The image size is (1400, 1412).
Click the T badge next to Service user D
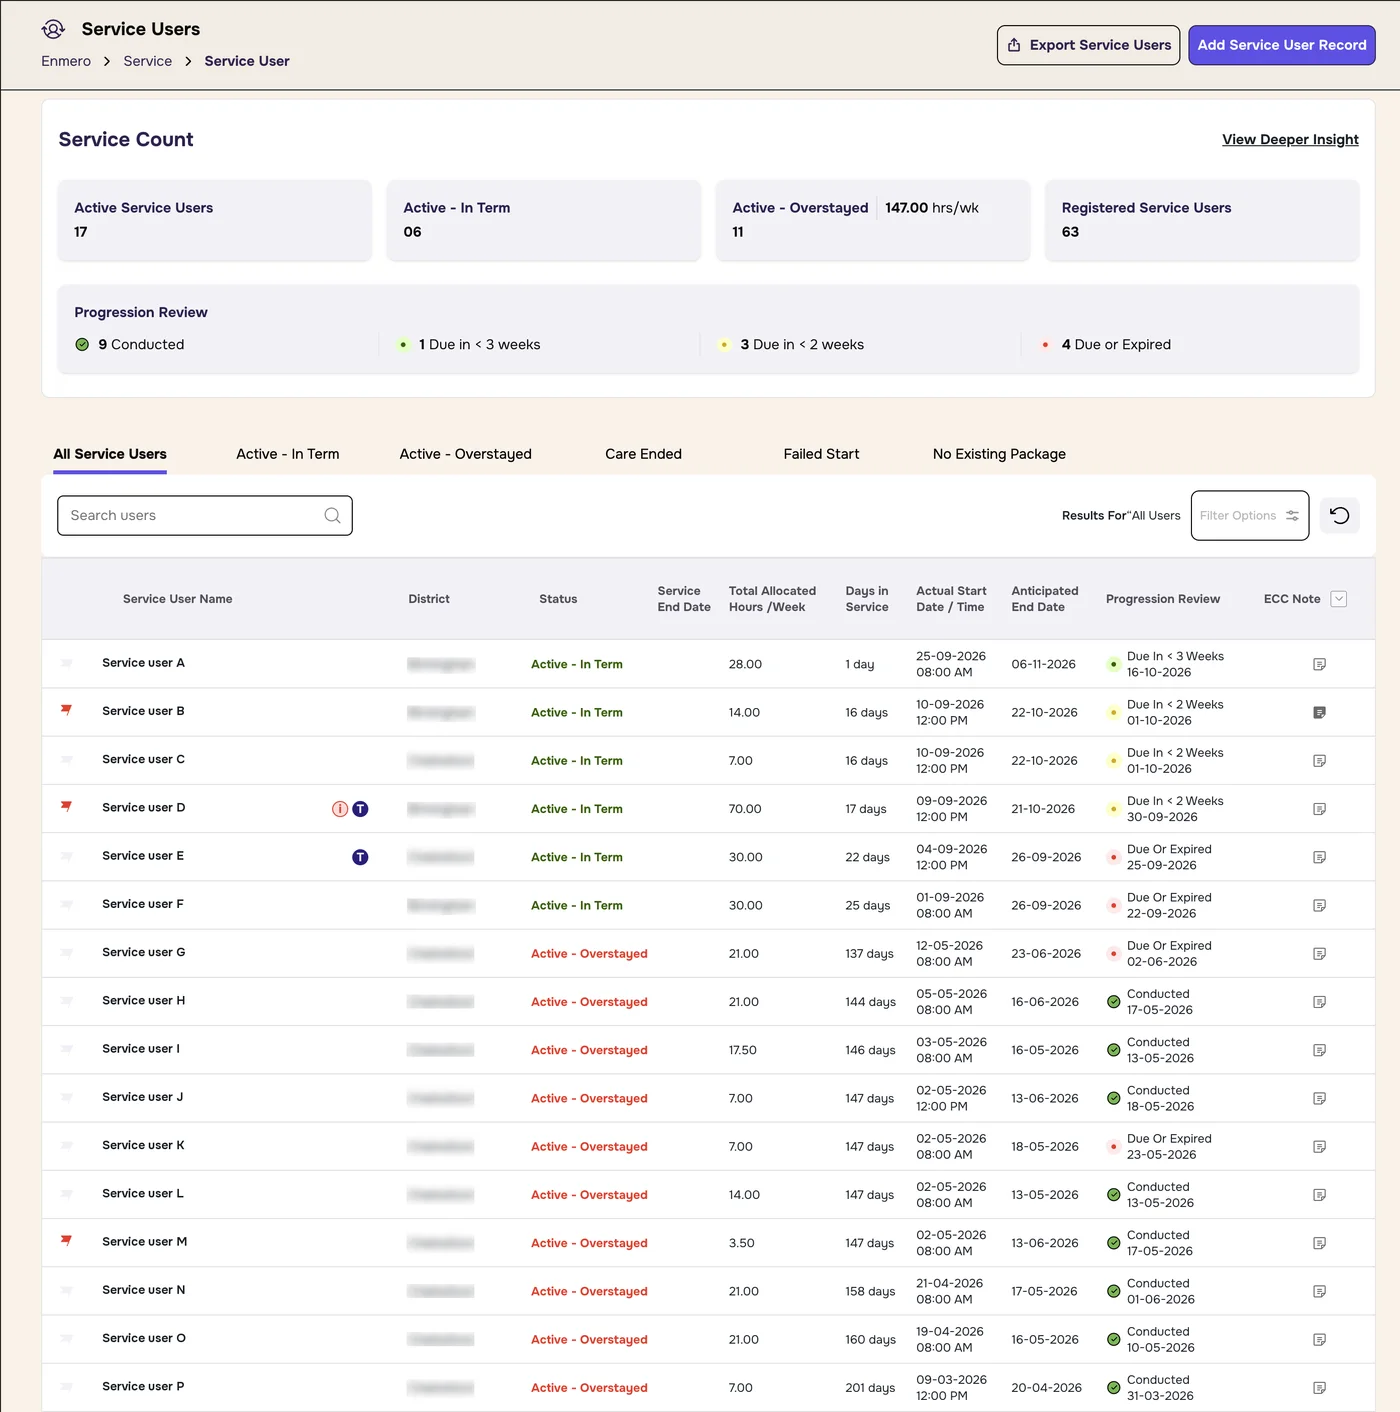tap(360, 809)
